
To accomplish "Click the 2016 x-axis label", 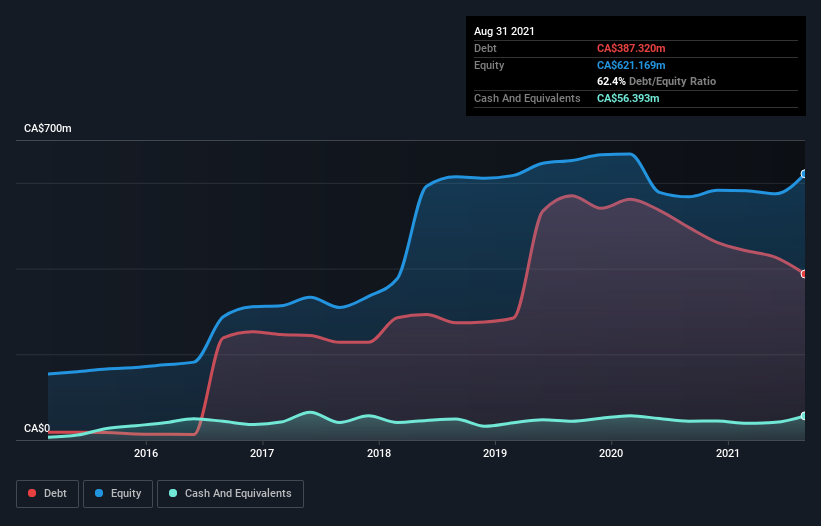I will coord(146,453).
